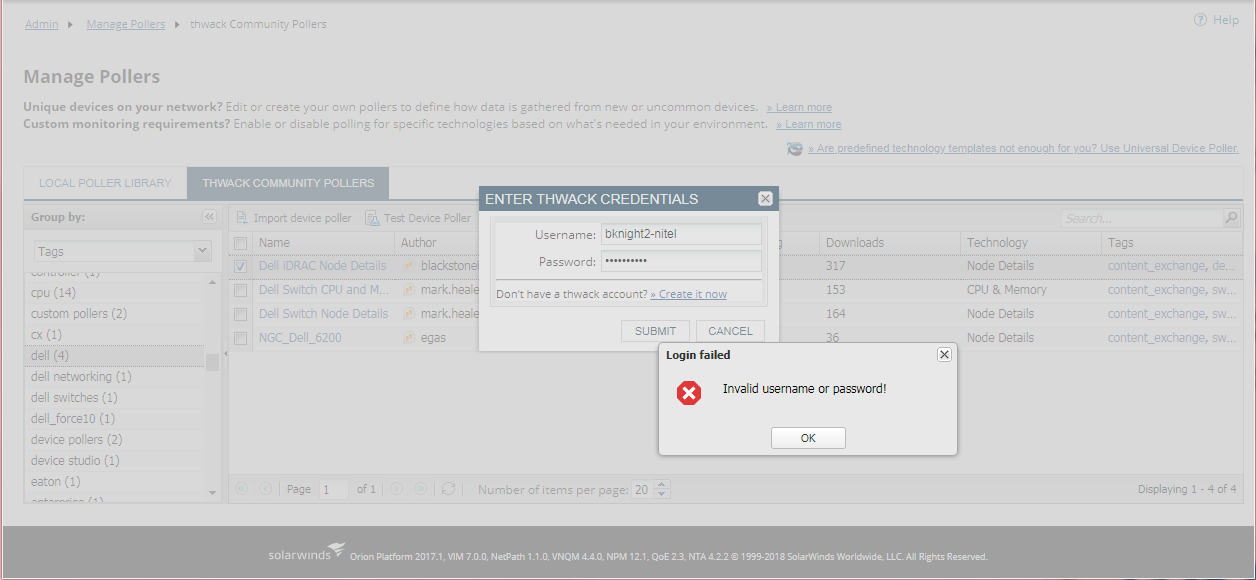Check the Dell Switch Node Details row
This screenshot has width=1256, height=580.
[x=240, y=314]
